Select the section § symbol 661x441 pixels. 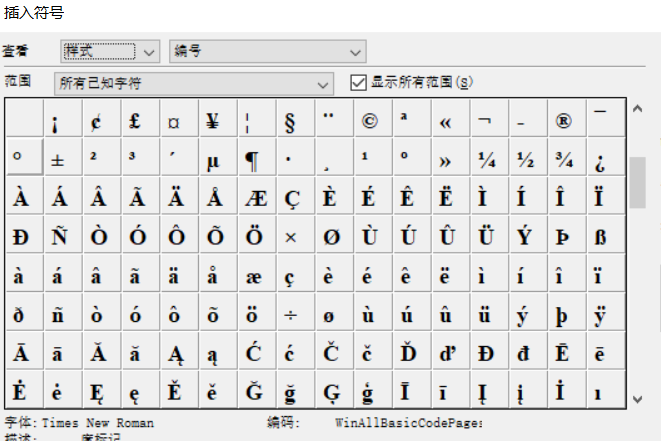click(x=296, y=118)
